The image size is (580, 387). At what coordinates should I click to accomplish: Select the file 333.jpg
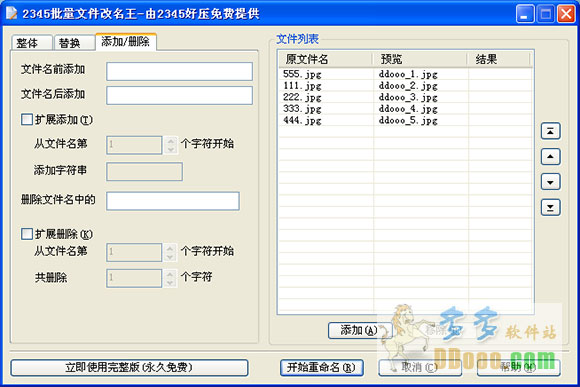[302, 109]
